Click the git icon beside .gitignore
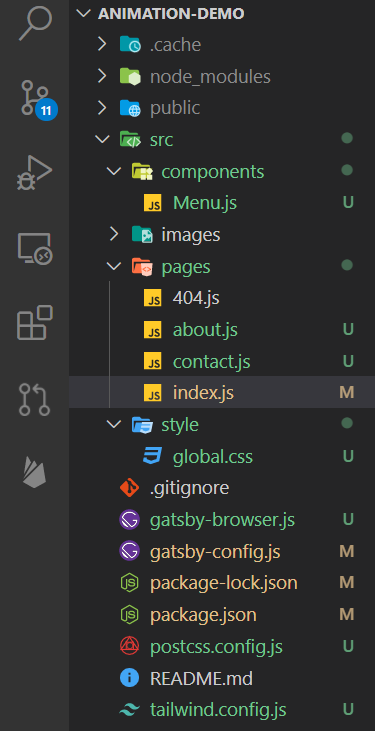Image resolution: width=375 pixels, height=731 pixels. tap(130, 488)
